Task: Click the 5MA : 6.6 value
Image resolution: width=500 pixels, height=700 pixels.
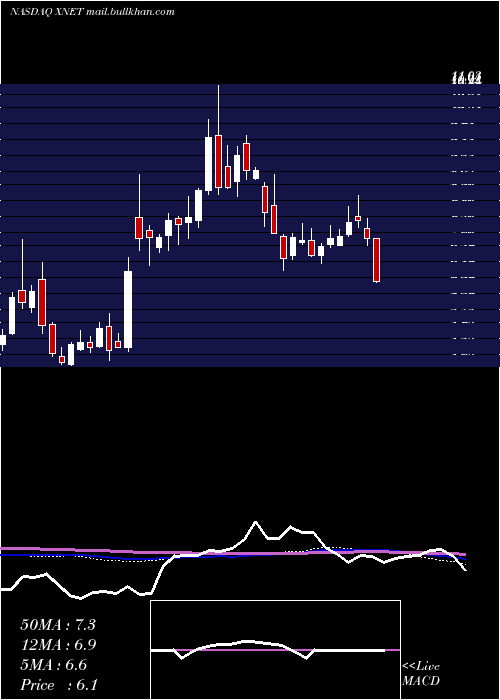Action: click(54, 665)
